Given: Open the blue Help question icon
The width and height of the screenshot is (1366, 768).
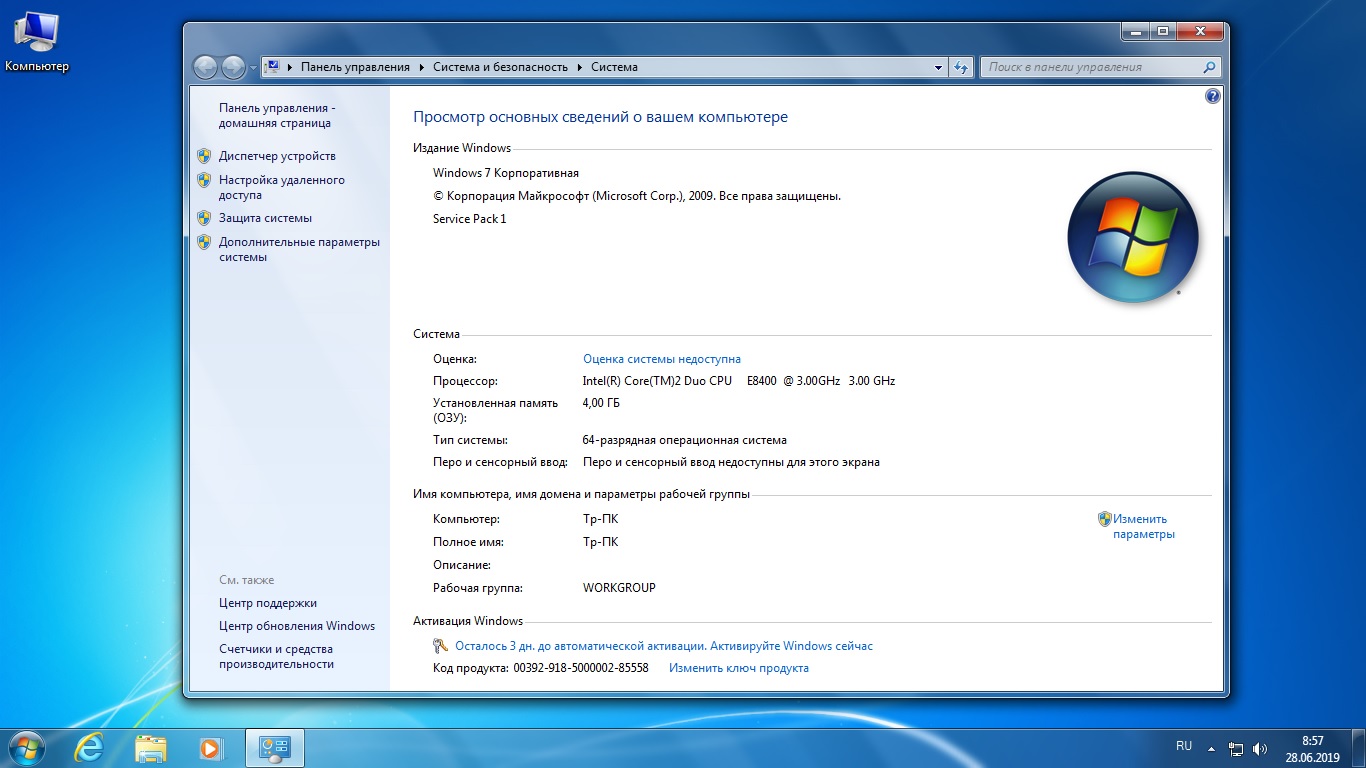Looking at the screenshot, I should [1213, 96].
